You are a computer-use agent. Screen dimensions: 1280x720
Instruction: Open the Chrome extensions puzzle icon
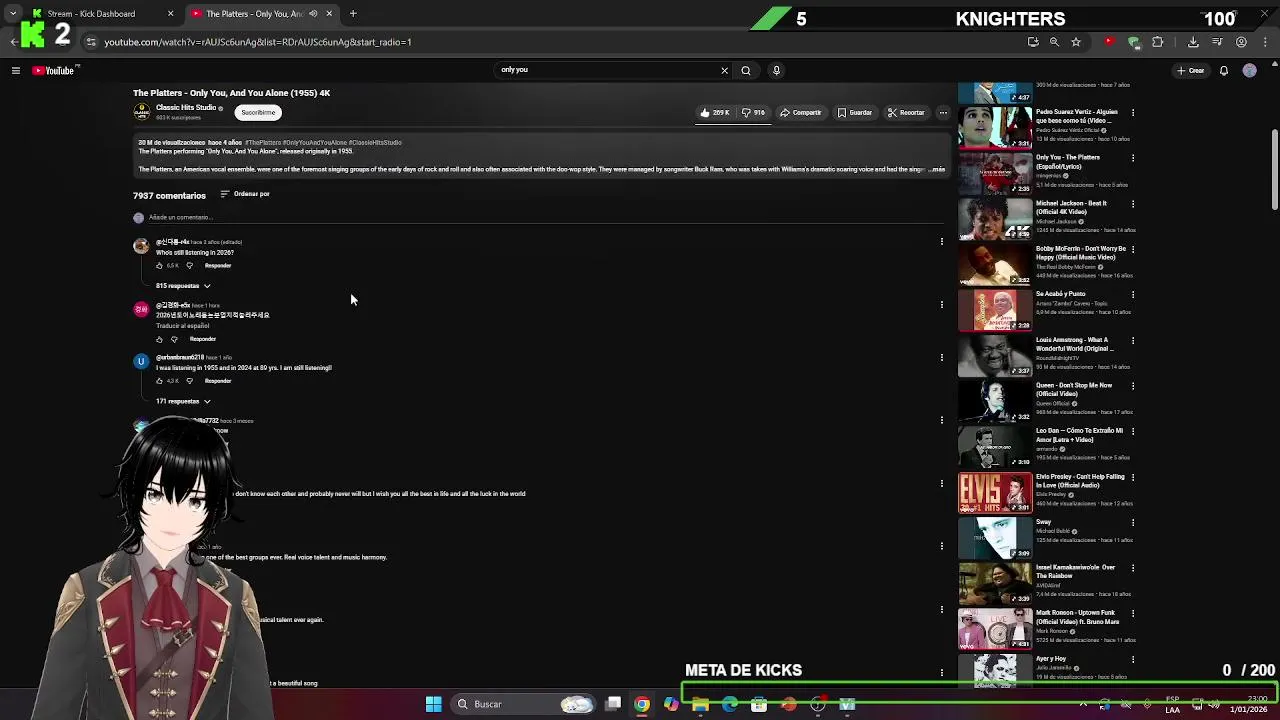coord(1158,42)
